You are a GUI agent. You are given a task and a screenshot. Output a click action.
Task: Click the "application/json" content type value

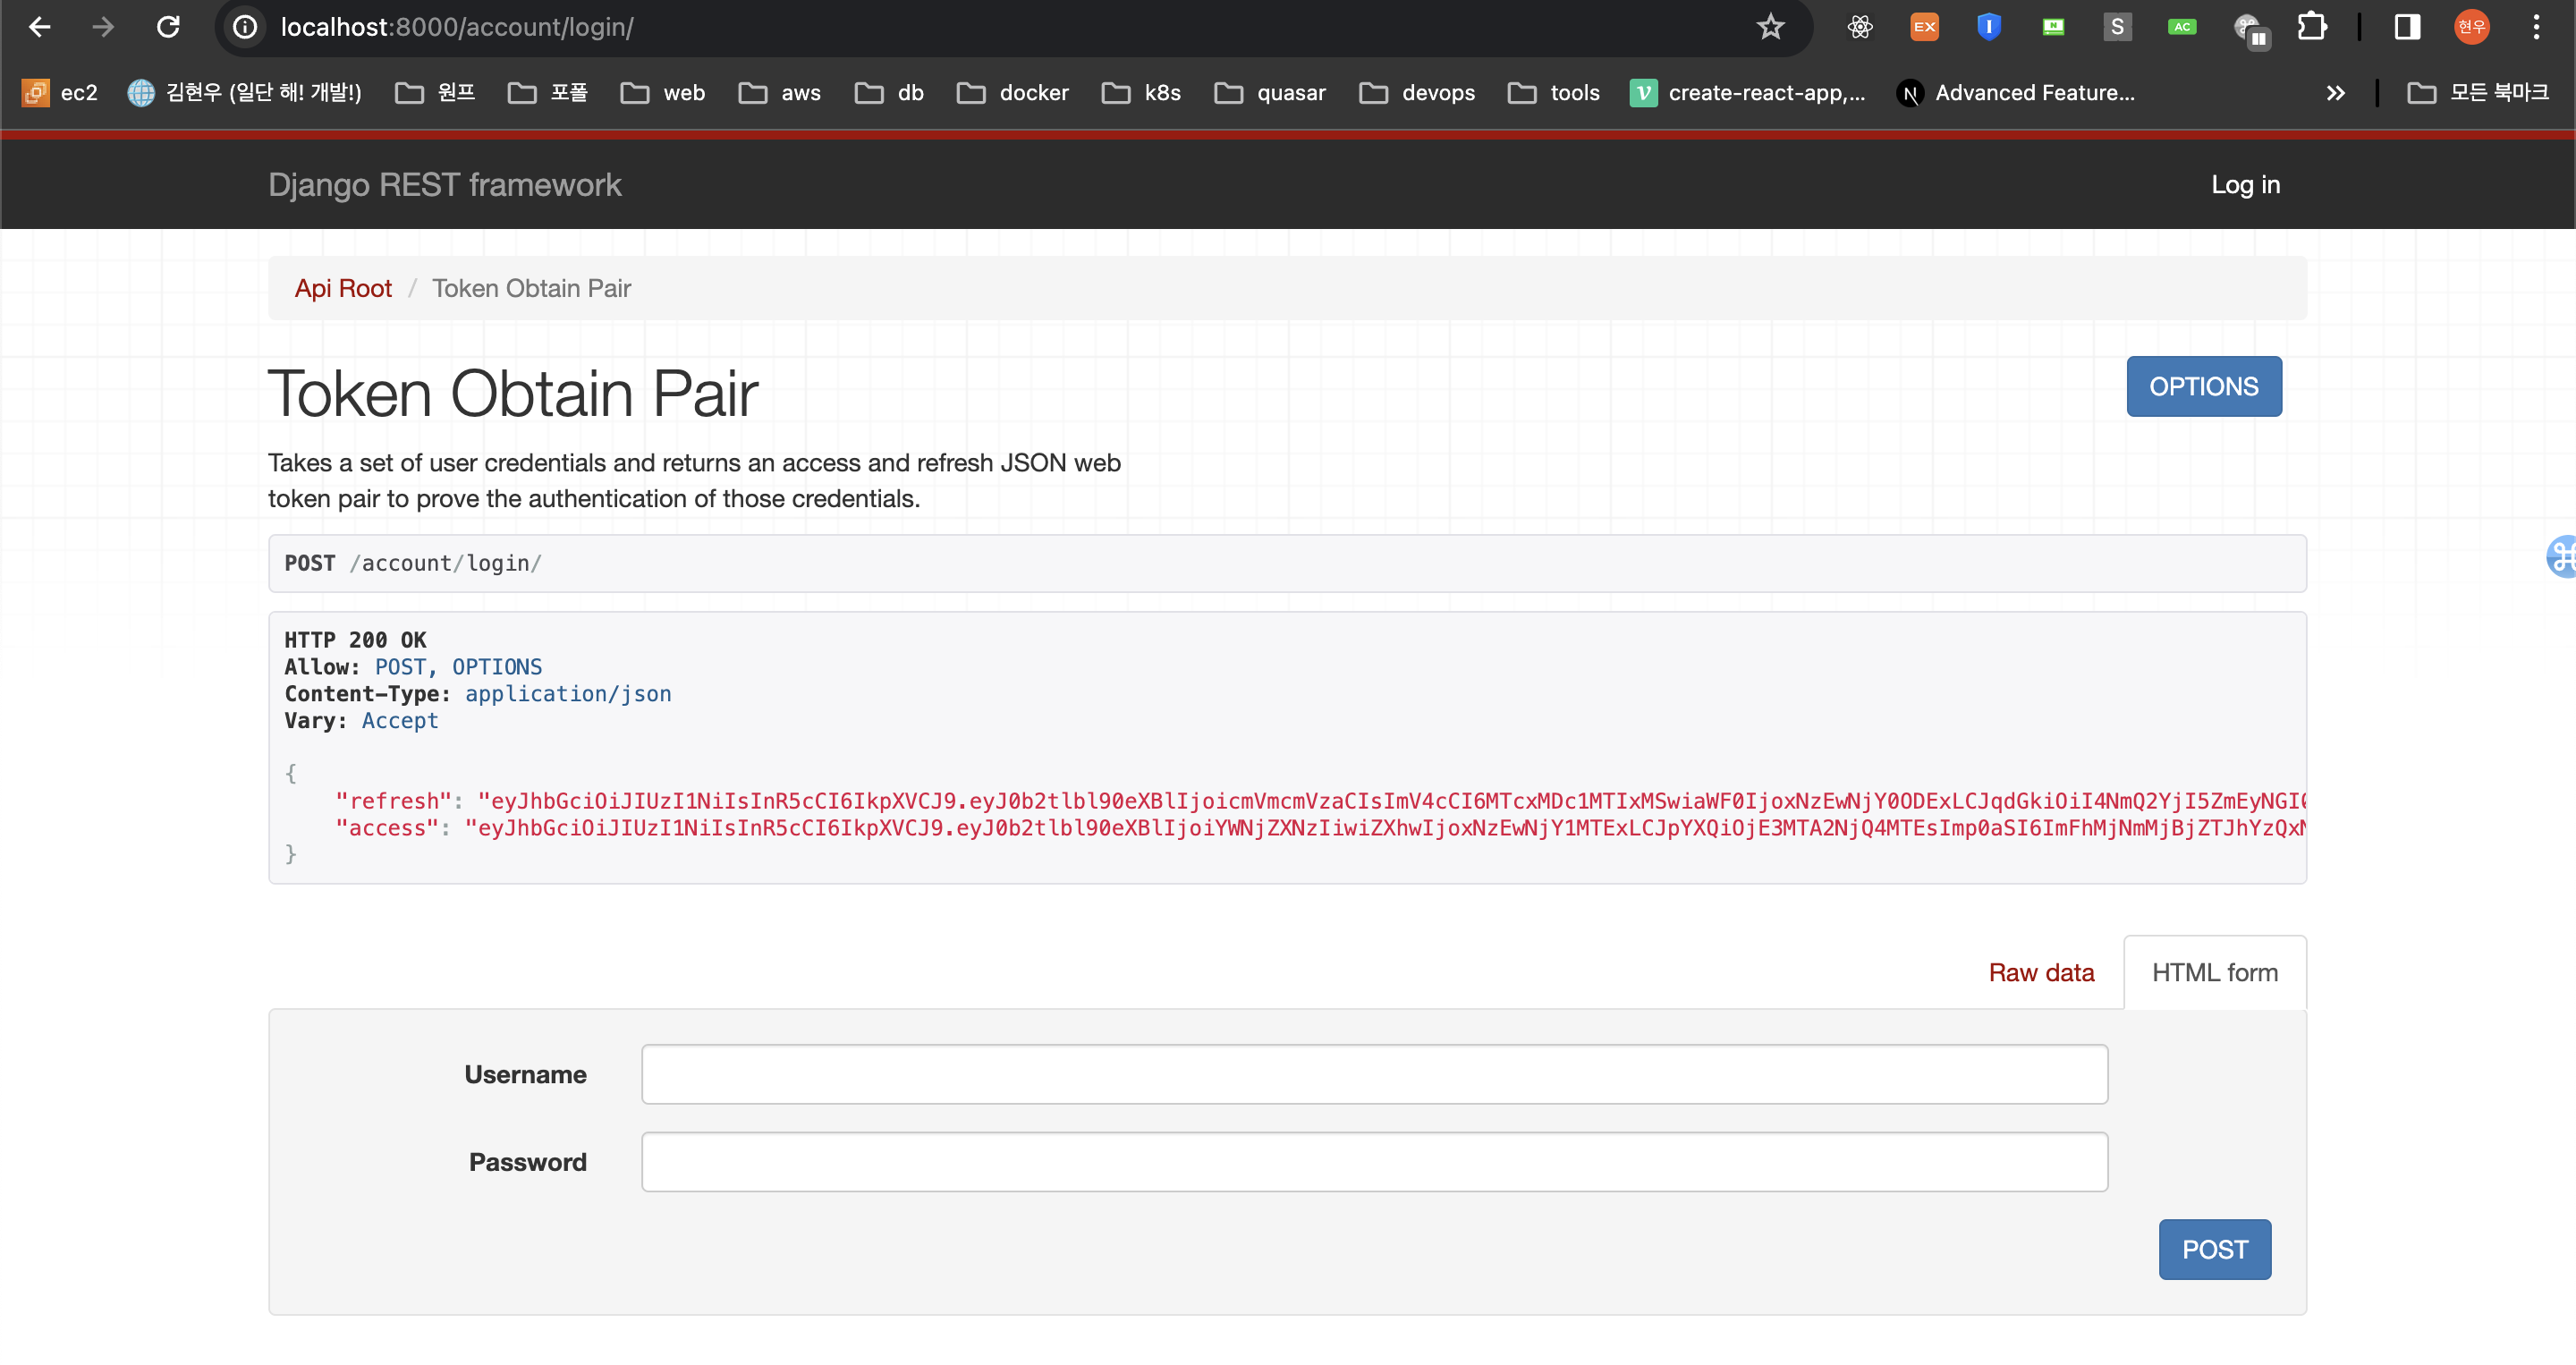(x=568, y=694)
